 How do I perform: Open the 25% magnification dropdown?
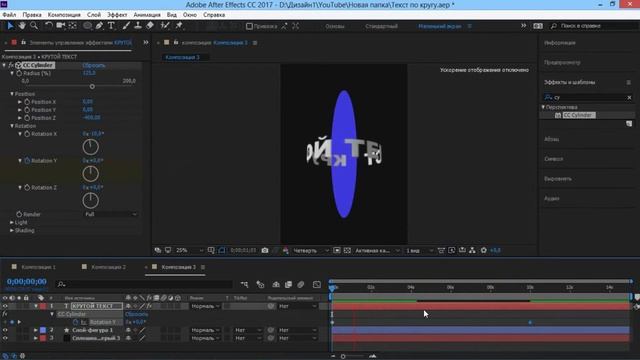189,250
